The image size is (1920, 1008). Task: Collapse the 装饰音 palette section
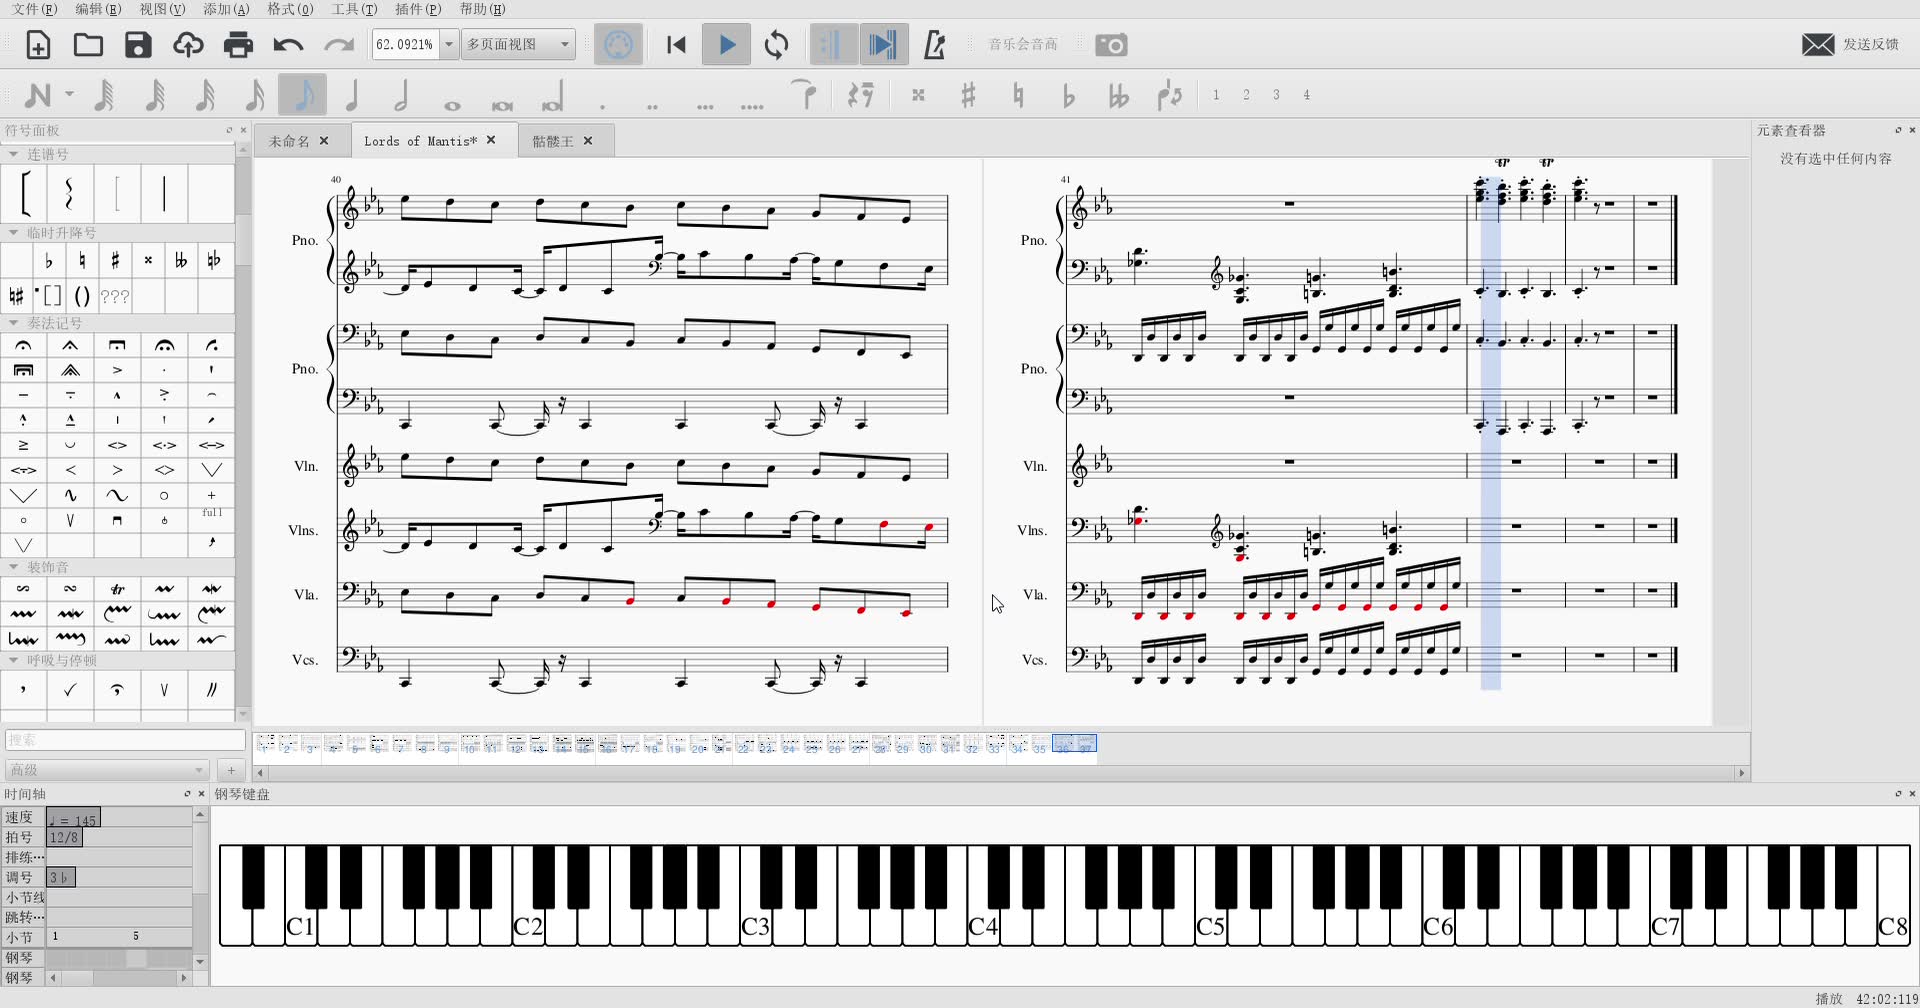pyautogui.click(x=13, y=567)
